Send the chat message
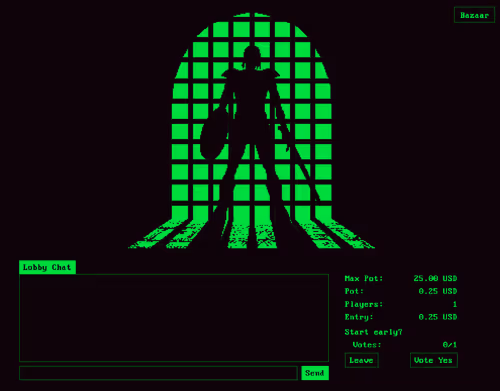 point(315,373)
